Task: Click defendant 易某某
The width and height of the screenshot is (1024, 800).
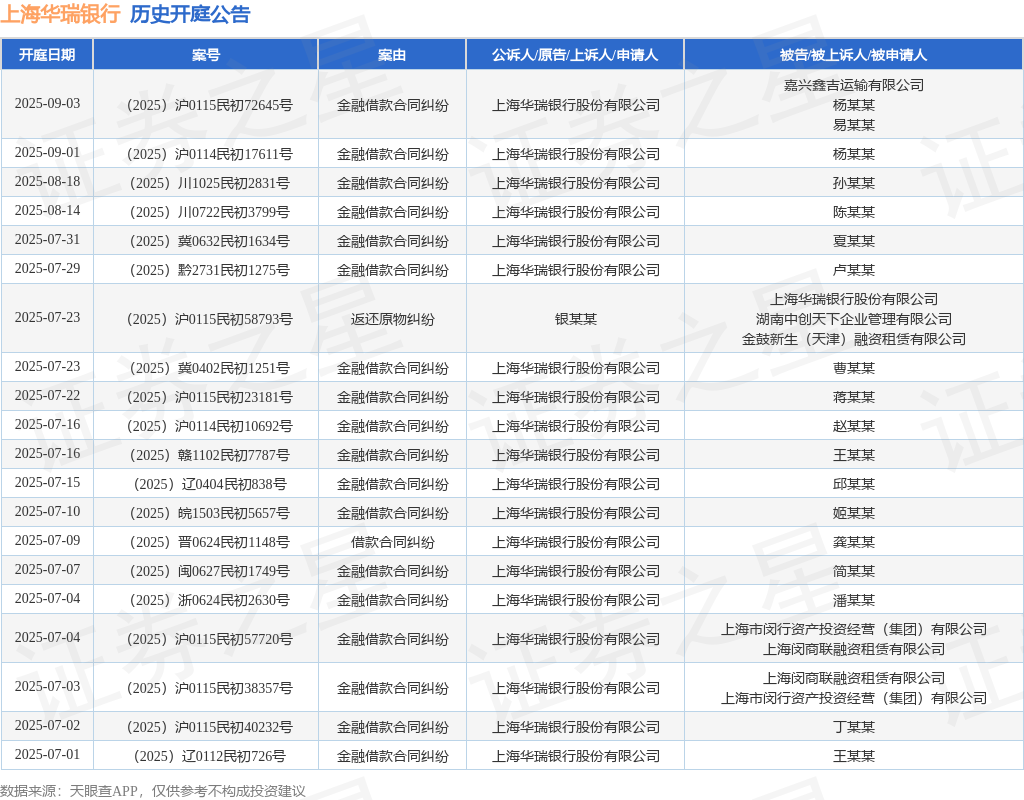Action: tap(854, 125)
